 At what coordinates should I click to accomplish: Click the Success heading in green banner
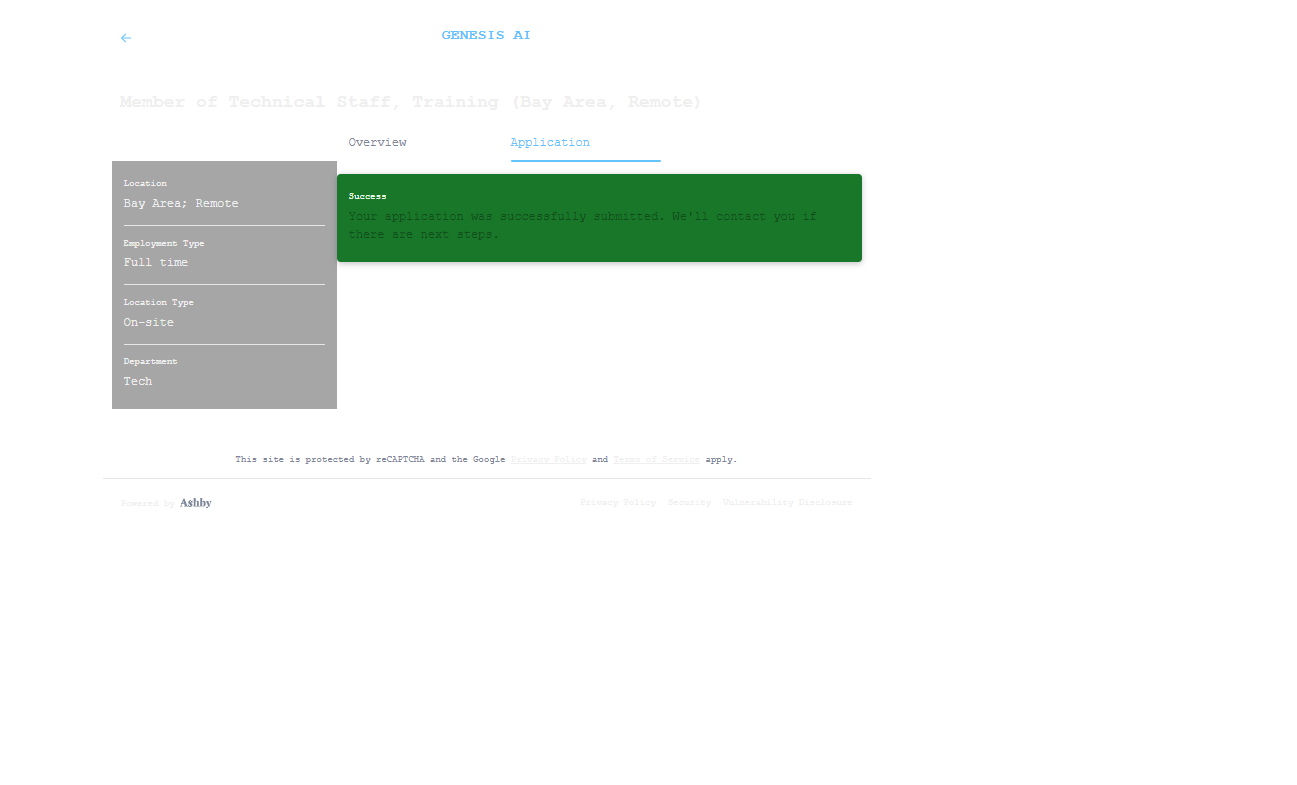click(367, 197)
